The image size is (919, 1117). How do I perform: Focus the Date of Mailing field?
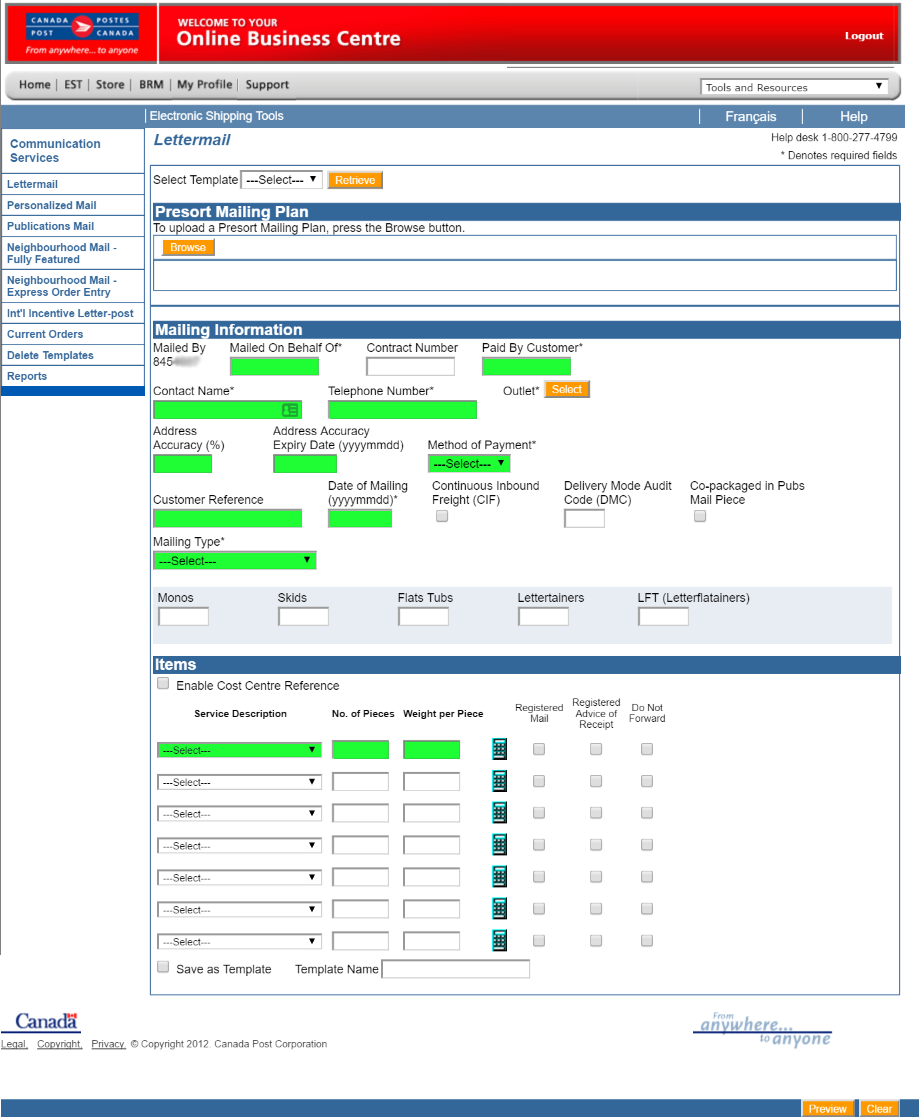(x=360, y=519)
